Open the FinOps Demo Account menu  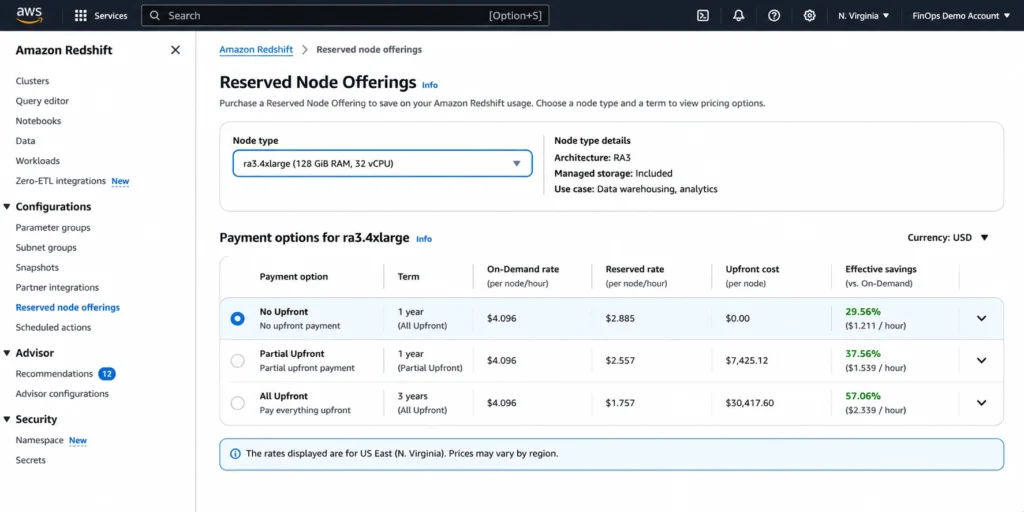[x=961, y=16]
